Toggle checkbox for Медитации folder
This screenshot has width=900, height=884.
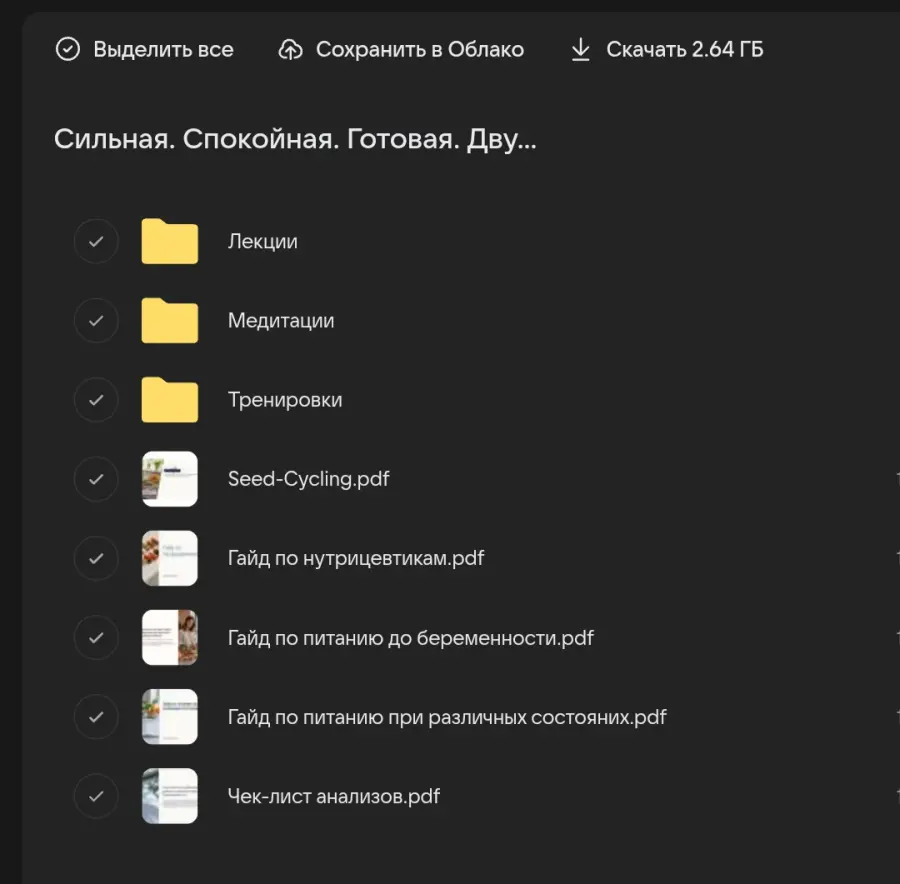[x=96, y=320]
